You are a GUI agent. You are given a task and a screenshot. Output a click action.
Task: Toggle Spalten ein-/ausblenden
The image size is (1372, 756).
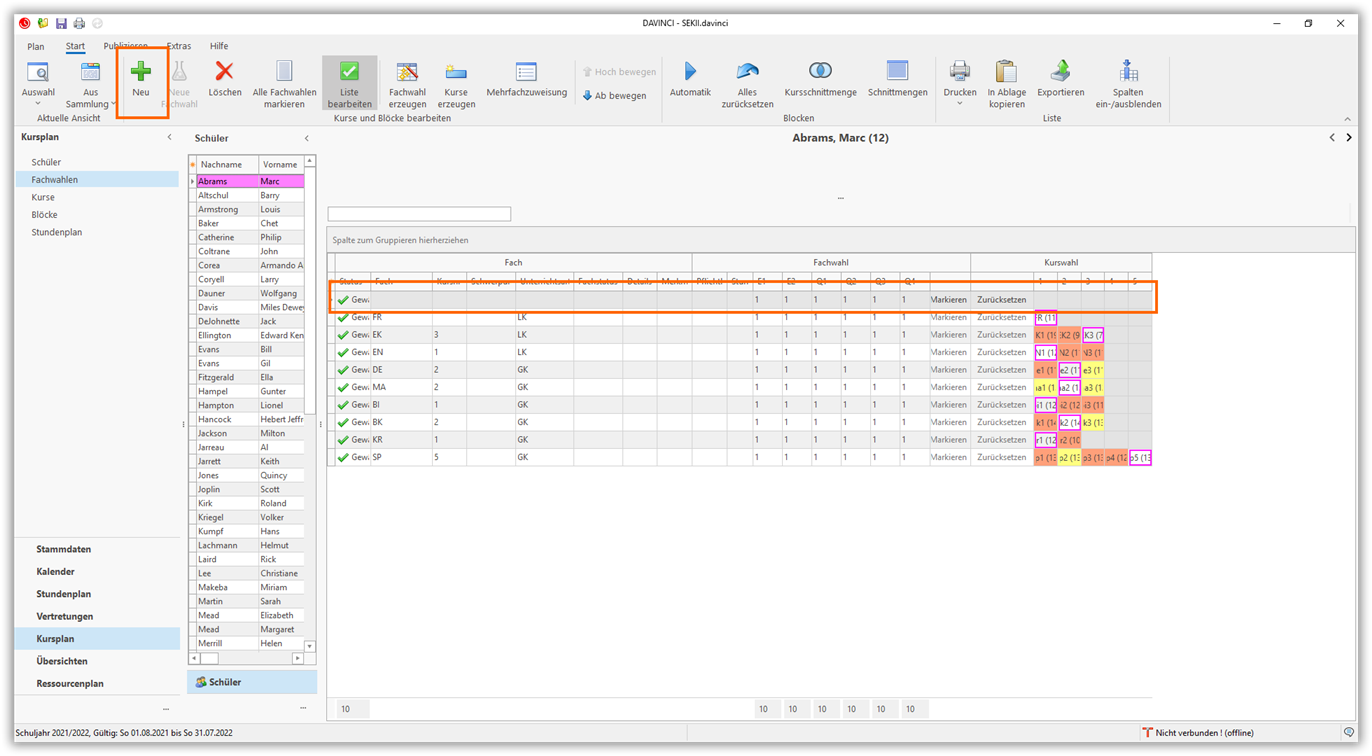(1128, 72)
